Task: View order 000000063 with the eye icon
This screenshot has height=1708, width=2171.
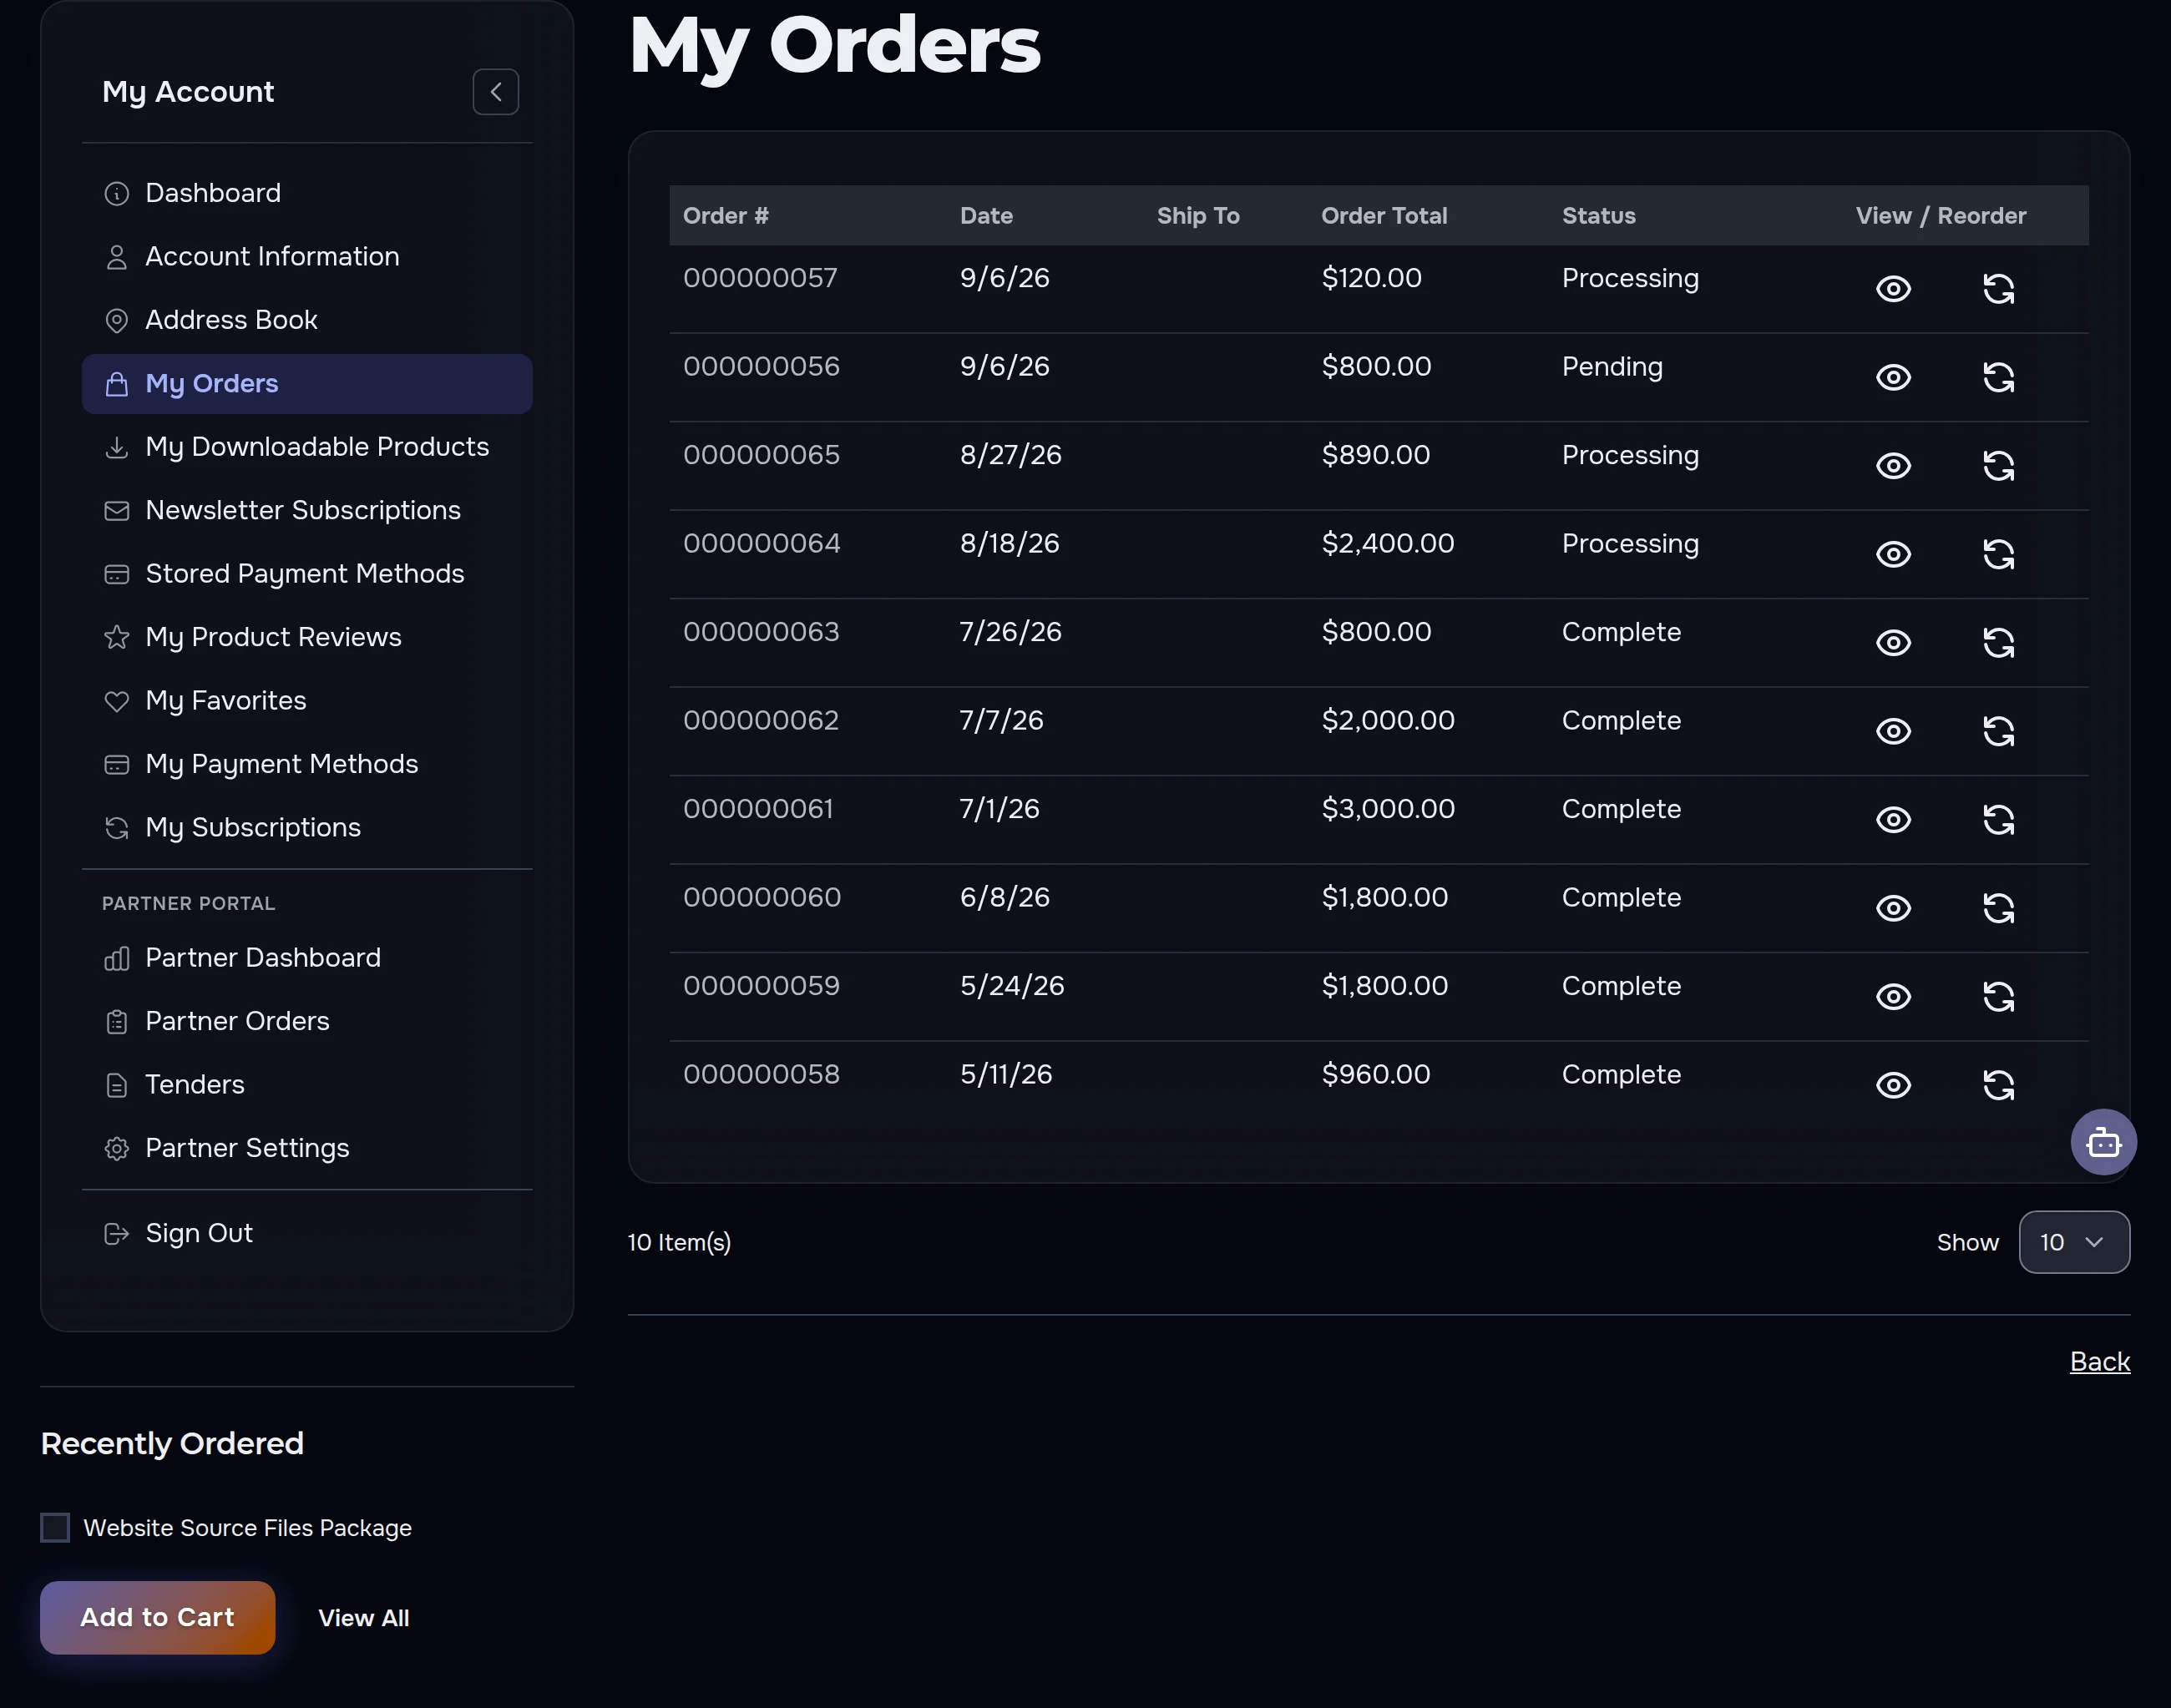Action: [1893, 643]
